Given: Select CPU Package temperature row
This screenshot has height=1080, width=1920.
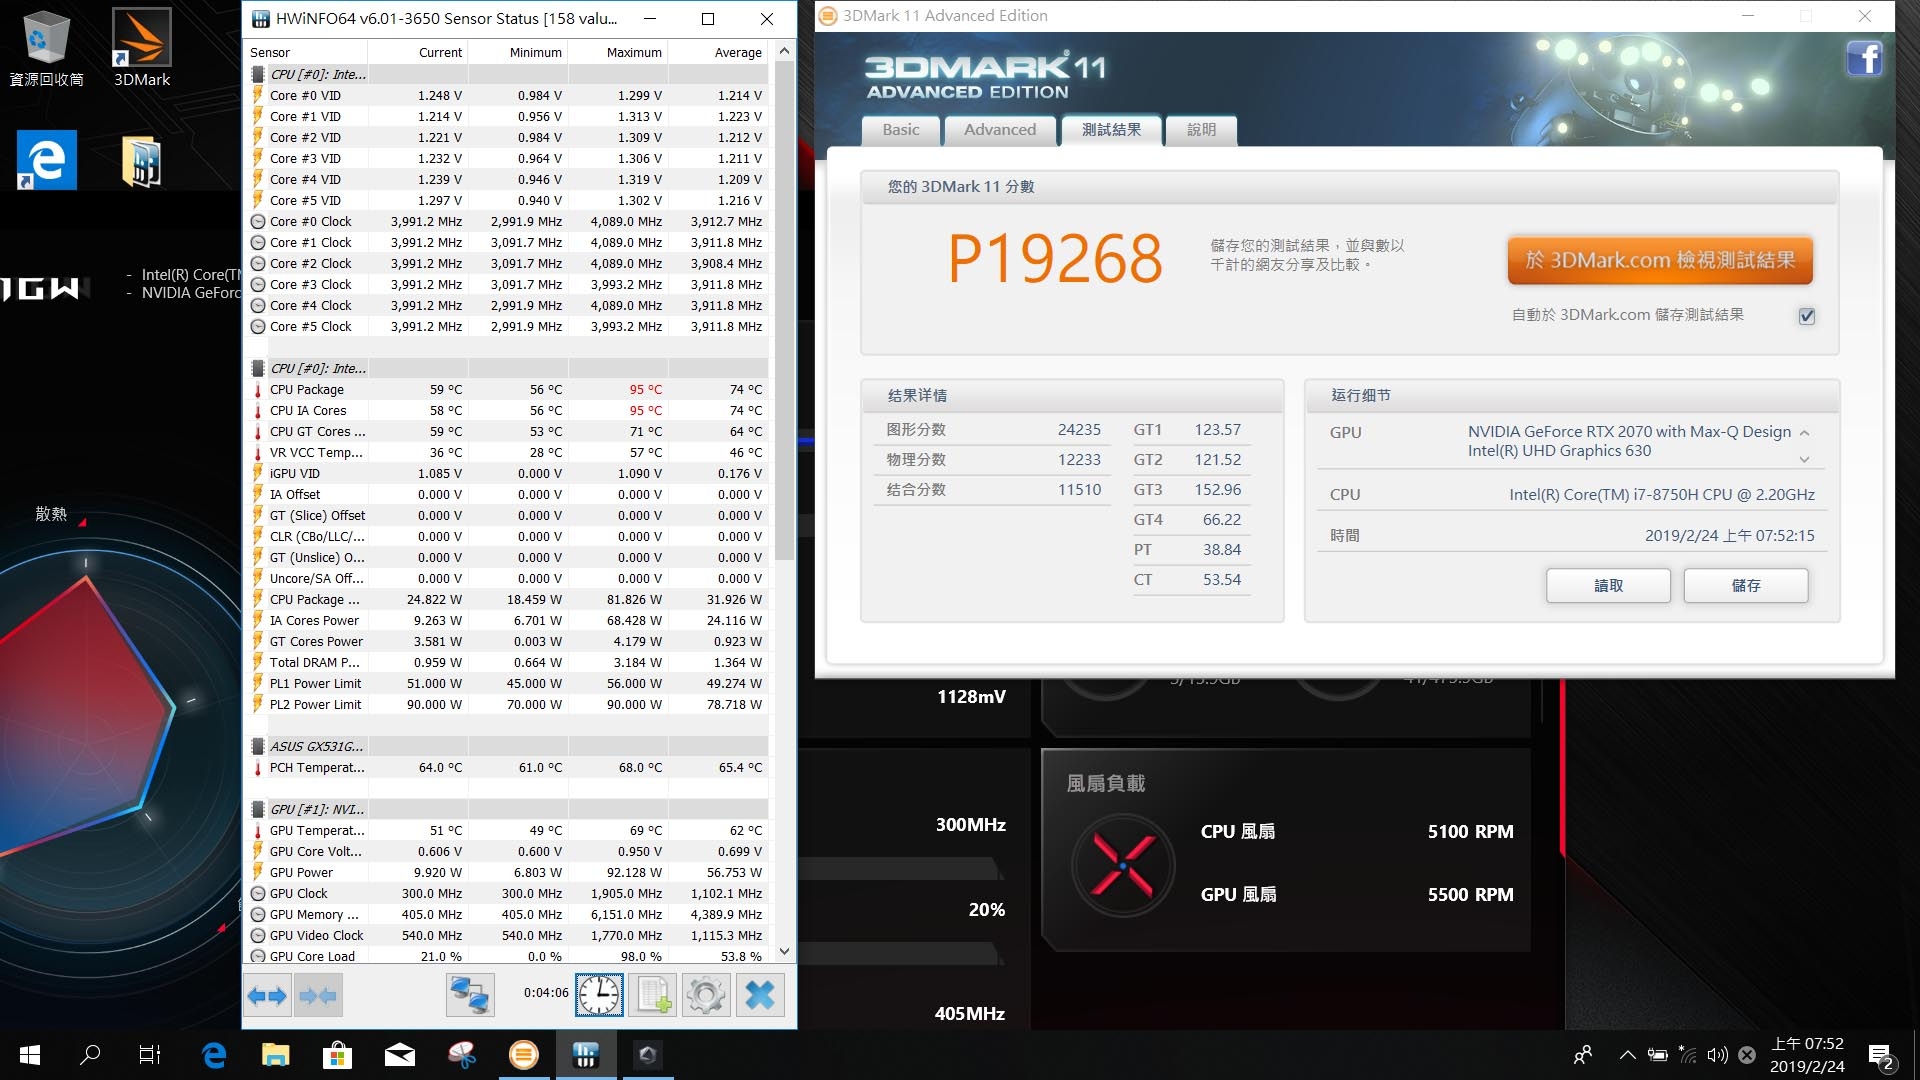Looking at the screenshot, I should 507,390.
